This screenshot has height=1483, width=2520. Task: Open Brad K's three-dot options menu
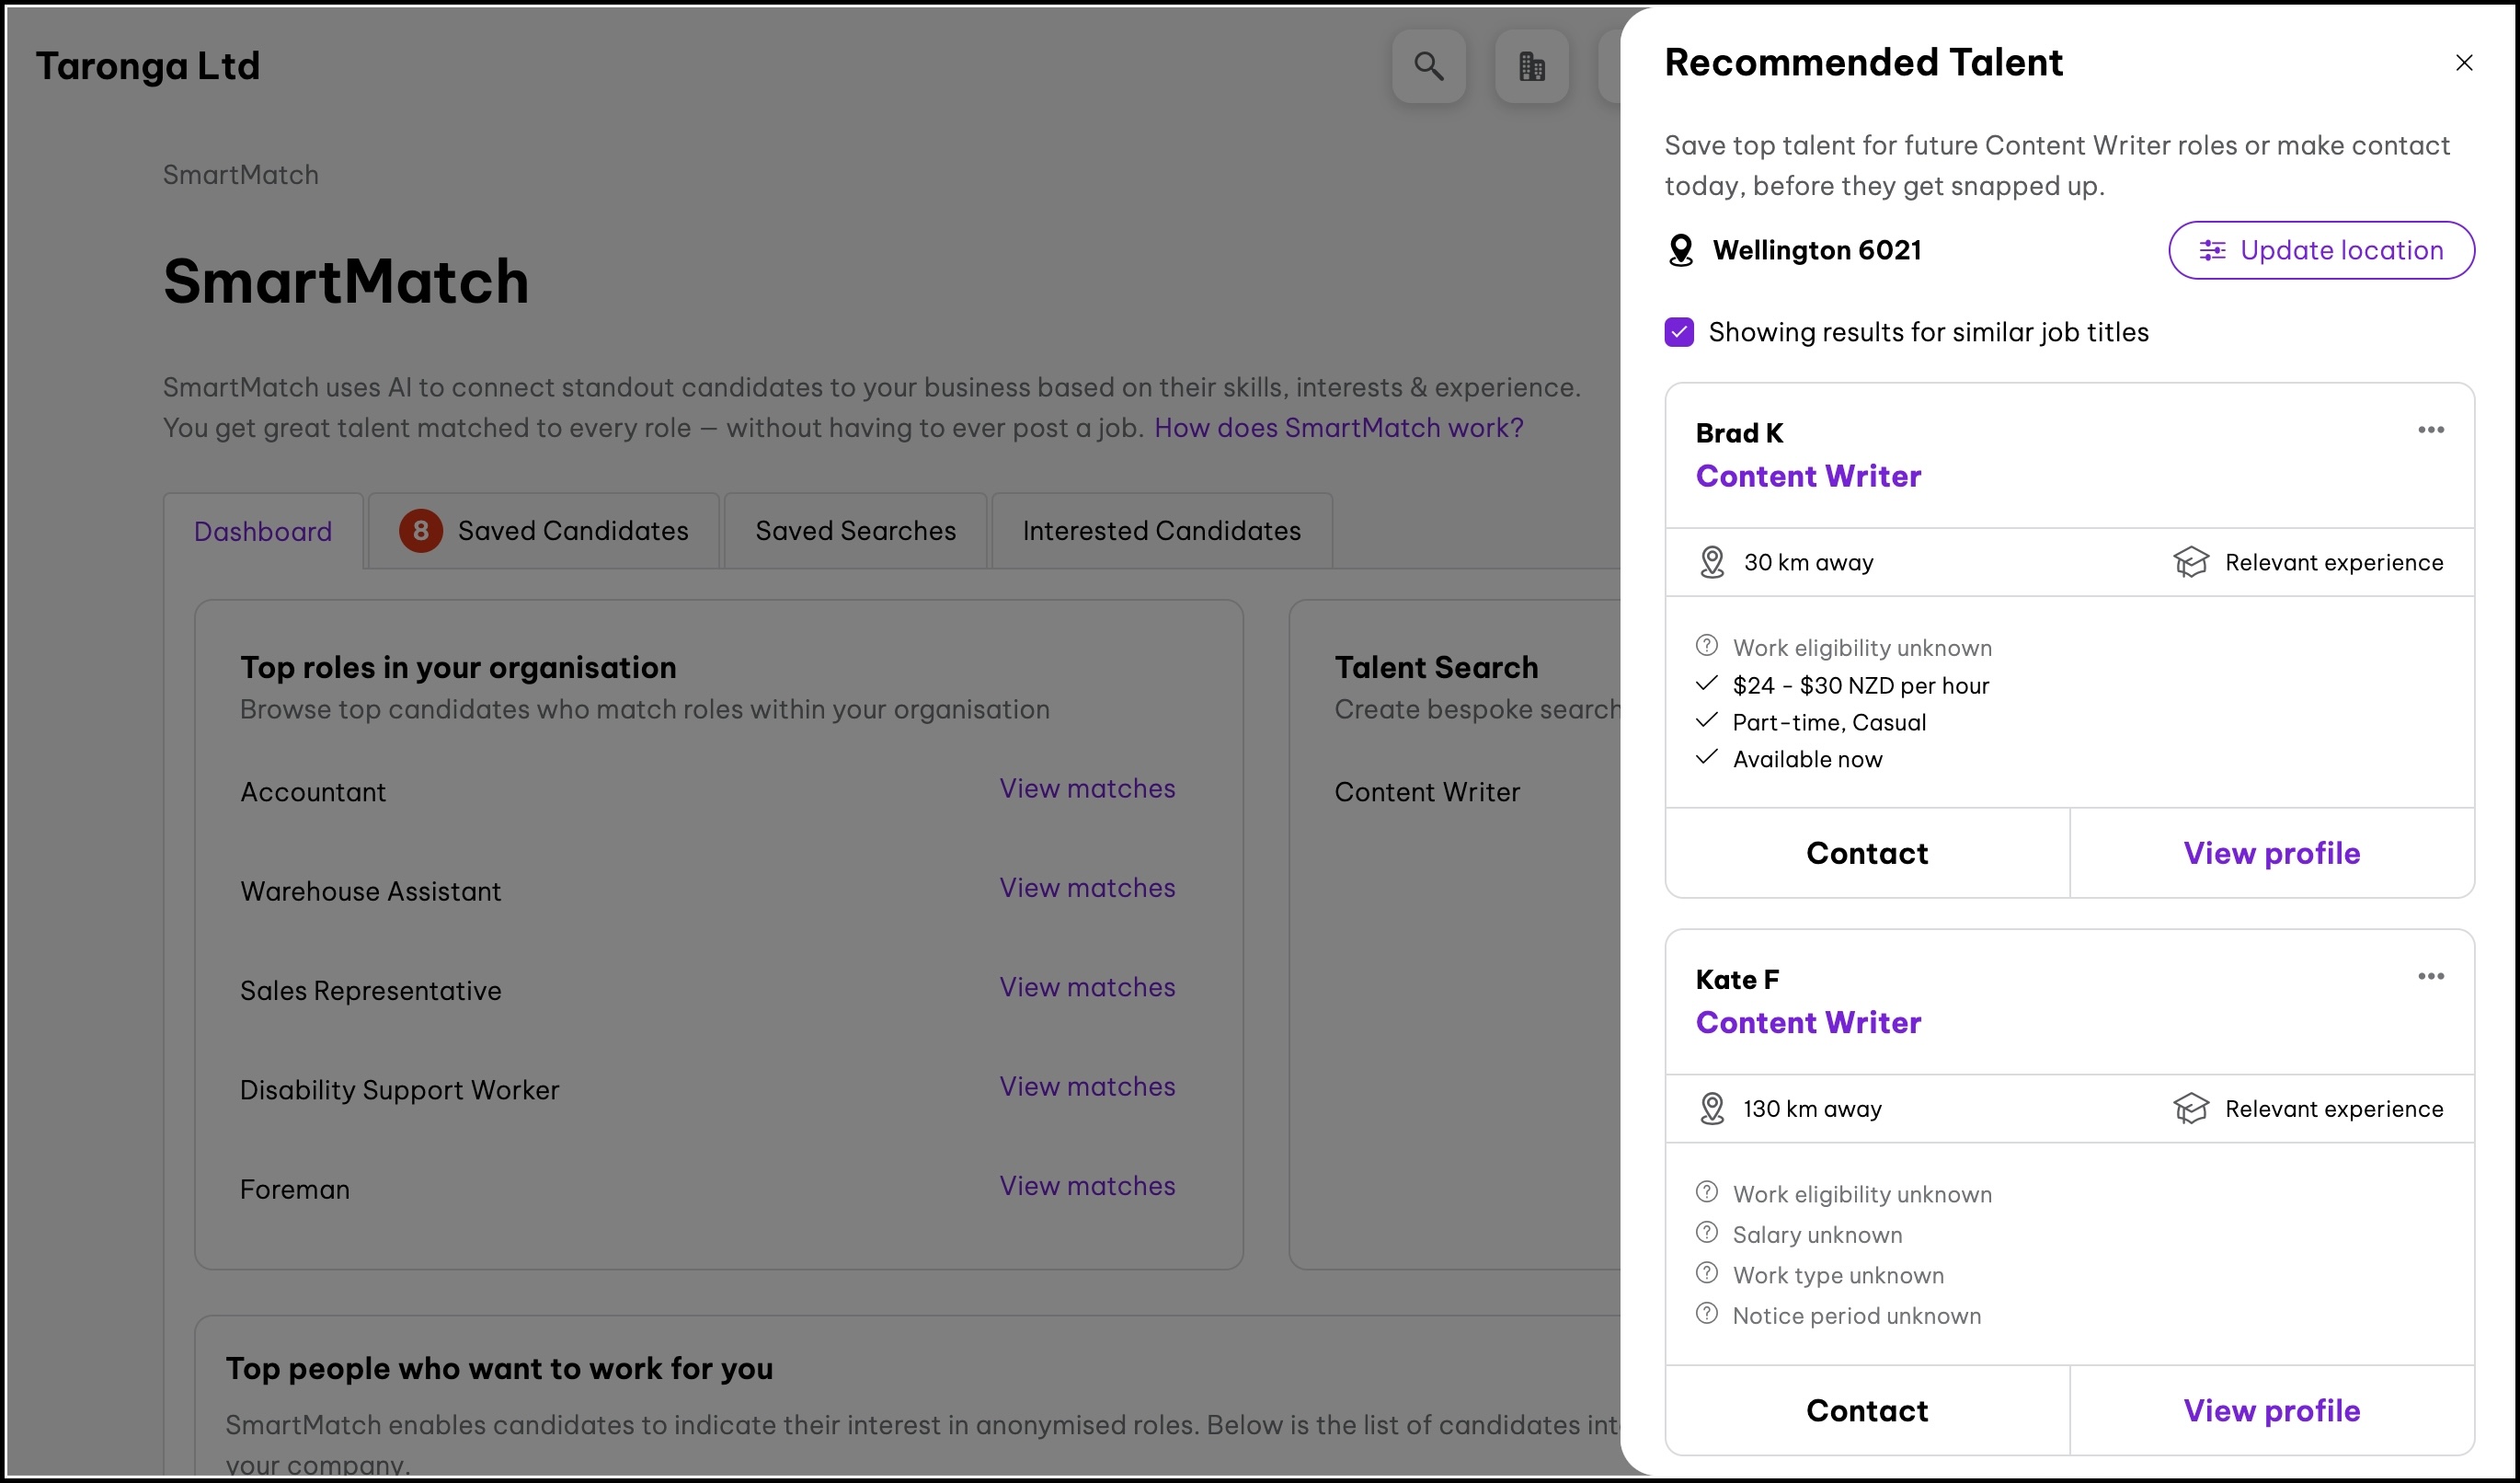click(2430, 430)
